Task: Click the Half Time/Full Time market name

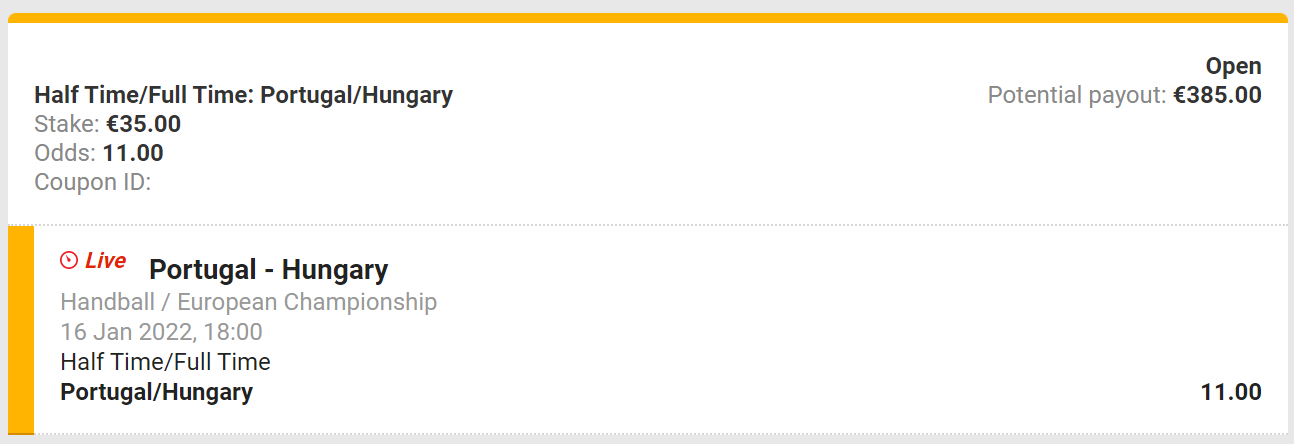Action: pos(165,361)
